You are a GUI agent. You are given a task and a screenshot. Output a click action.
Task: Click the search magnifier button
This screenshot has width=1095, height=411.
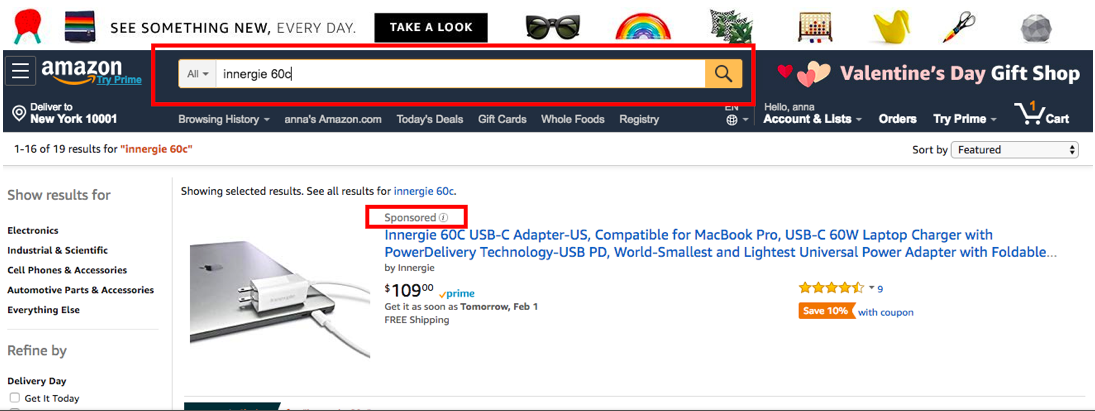(723, 74)
